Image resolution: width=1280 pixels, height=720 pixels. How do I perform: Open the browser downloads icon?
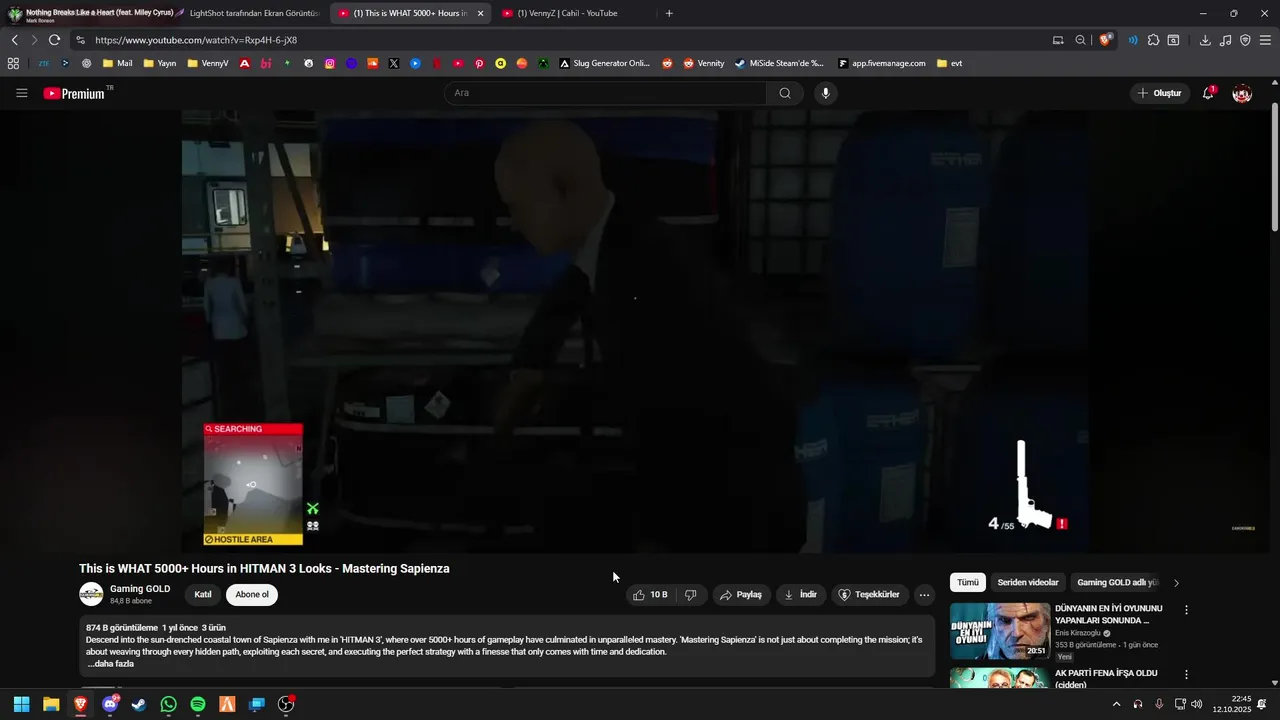point(1205,40)
